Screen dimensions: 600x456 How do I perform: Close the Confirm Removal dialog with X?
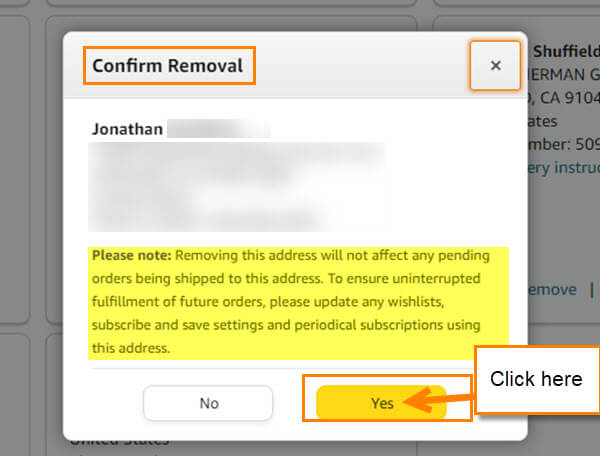[495, 65]
